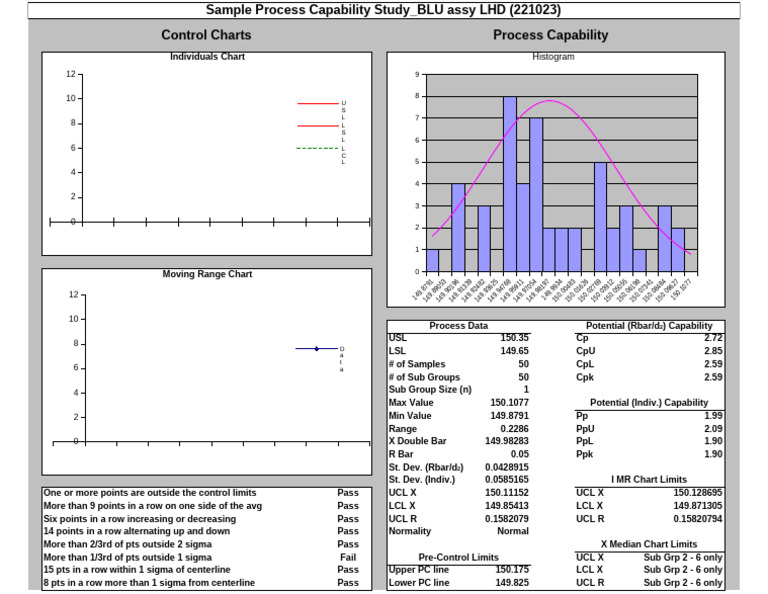
Task: Select the red USL legend line in Individuals Chart
Action: click(x=317, y=104)
